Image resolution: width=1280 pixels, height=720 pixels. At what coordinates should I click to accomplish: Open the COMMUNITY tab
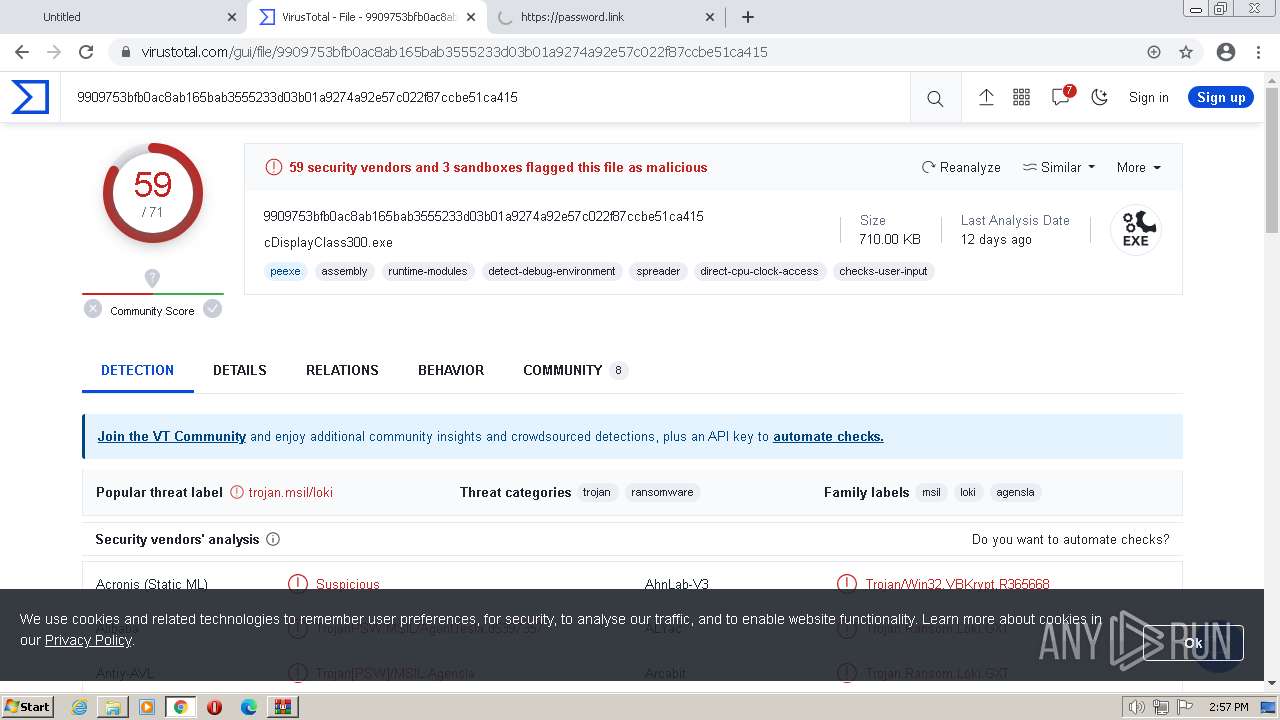(575, 370)
